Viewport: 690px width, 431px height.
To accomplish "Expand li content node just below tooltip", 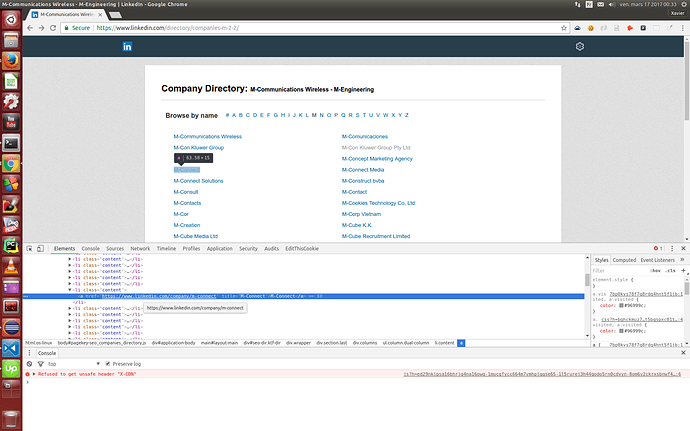I will click(70, 314).
